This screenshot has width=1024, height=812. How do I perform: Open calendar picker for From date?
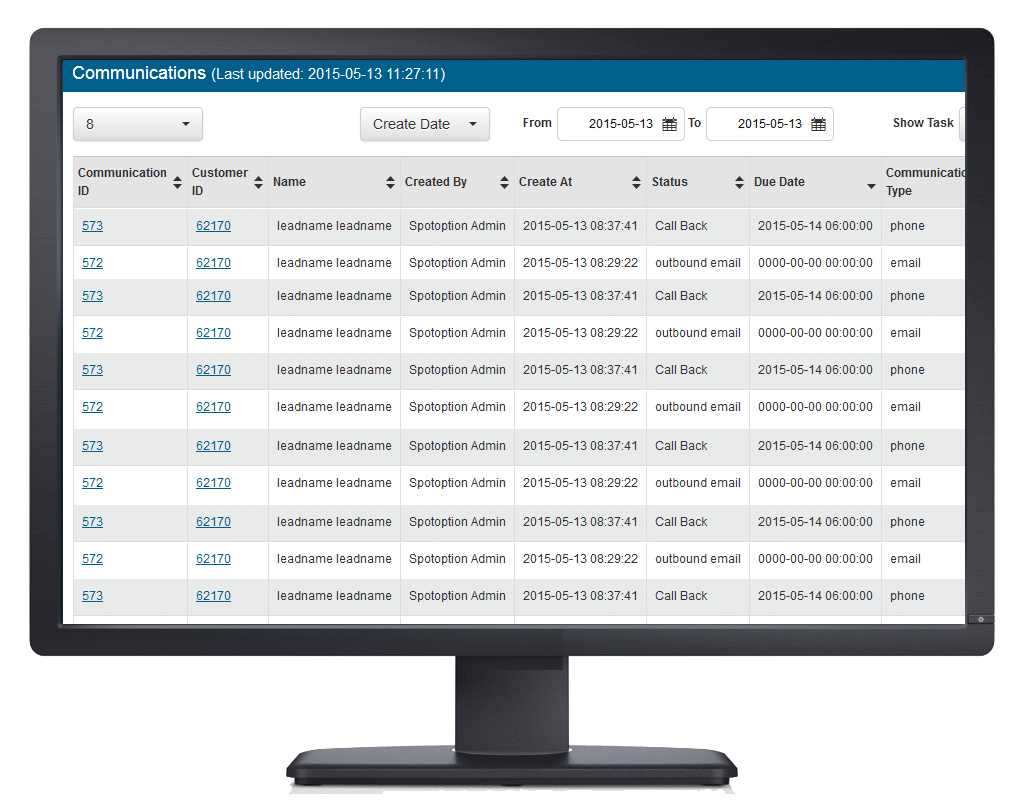[670, 124]
